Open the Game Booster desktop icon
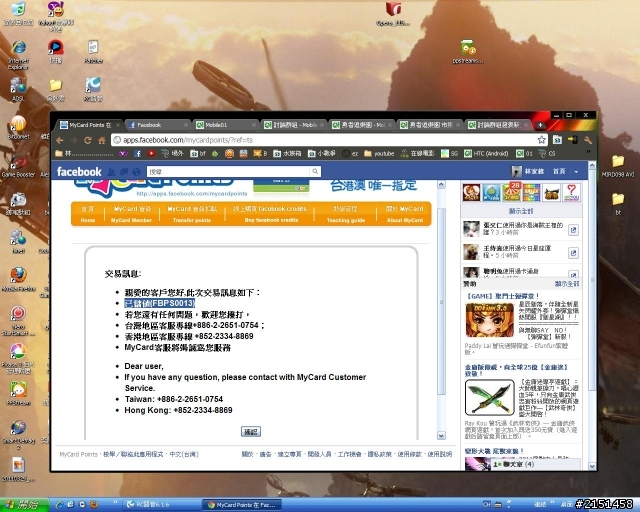 coord(18,167)
